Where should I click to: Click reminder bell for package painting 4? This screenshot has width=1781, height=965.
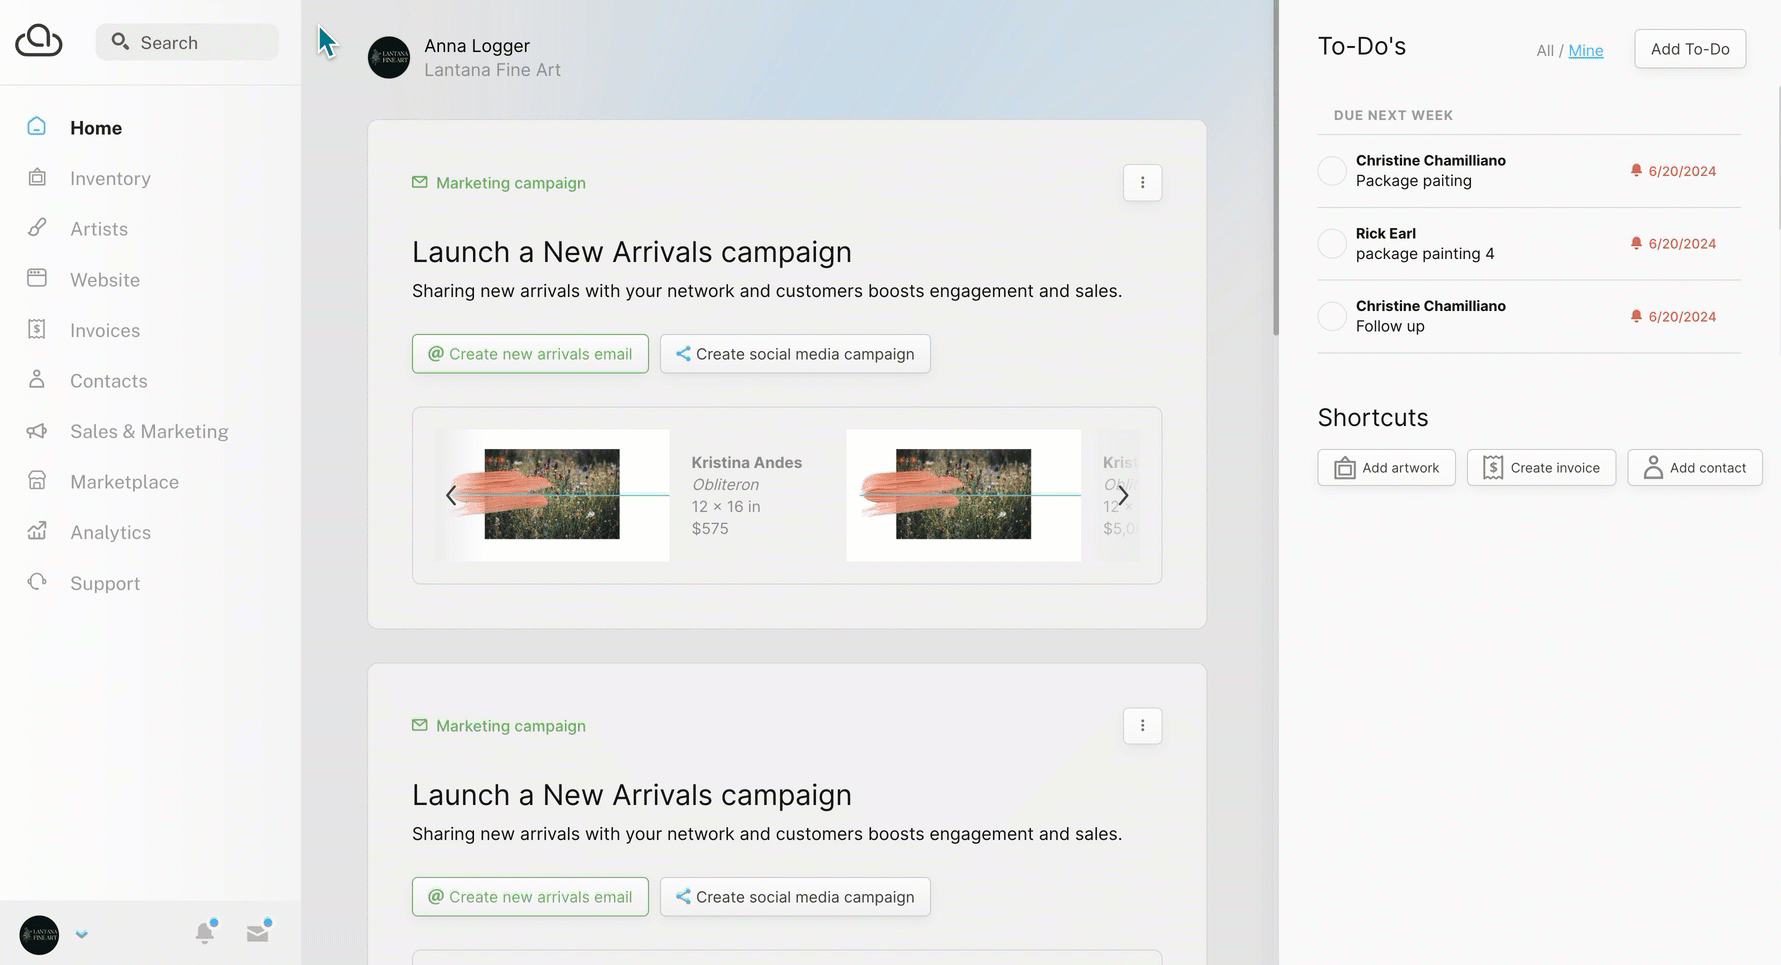1636,243
